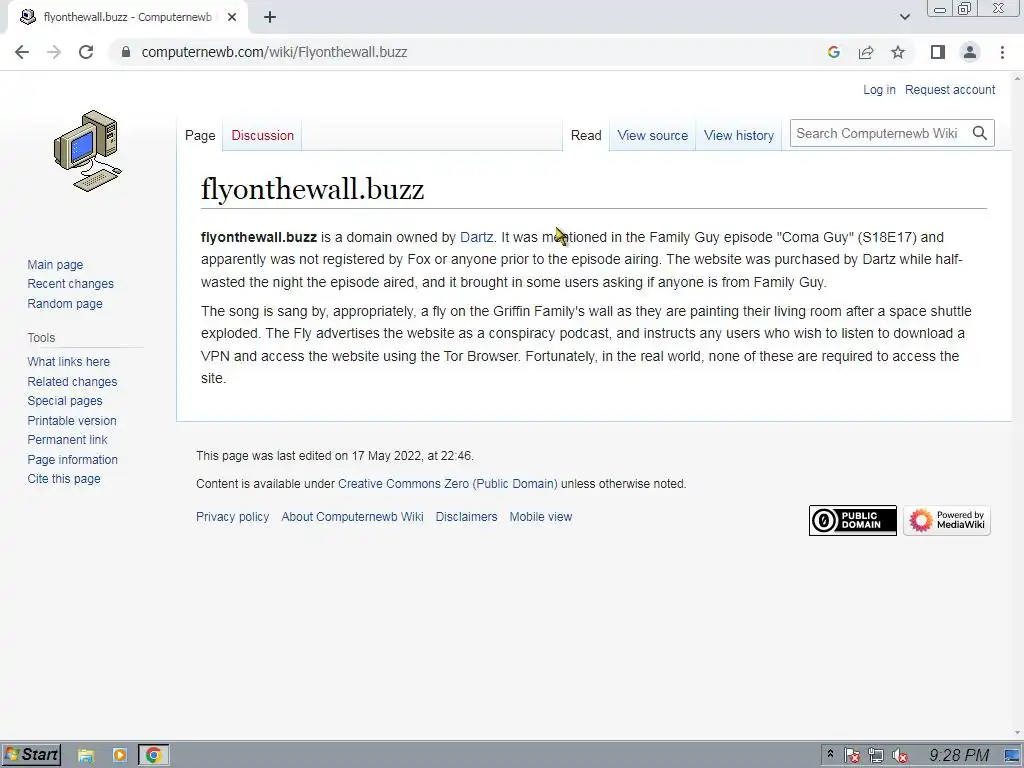This screenshot has width=1024, height=768.
Task: Click the muted volume tray icon
Action: point(900,756)
